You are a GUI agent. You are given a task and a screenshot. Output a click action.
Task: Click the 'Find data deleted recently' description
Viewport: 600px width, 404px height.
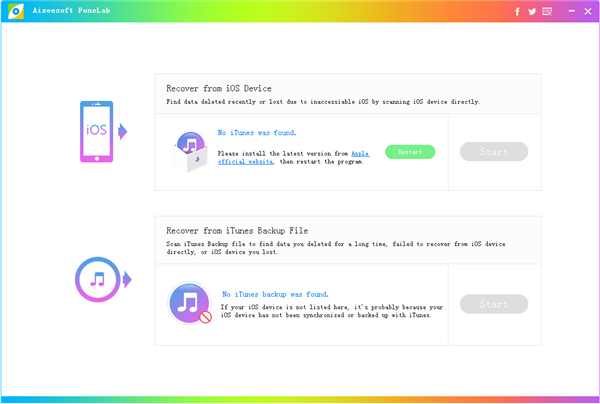pos(323,102)
